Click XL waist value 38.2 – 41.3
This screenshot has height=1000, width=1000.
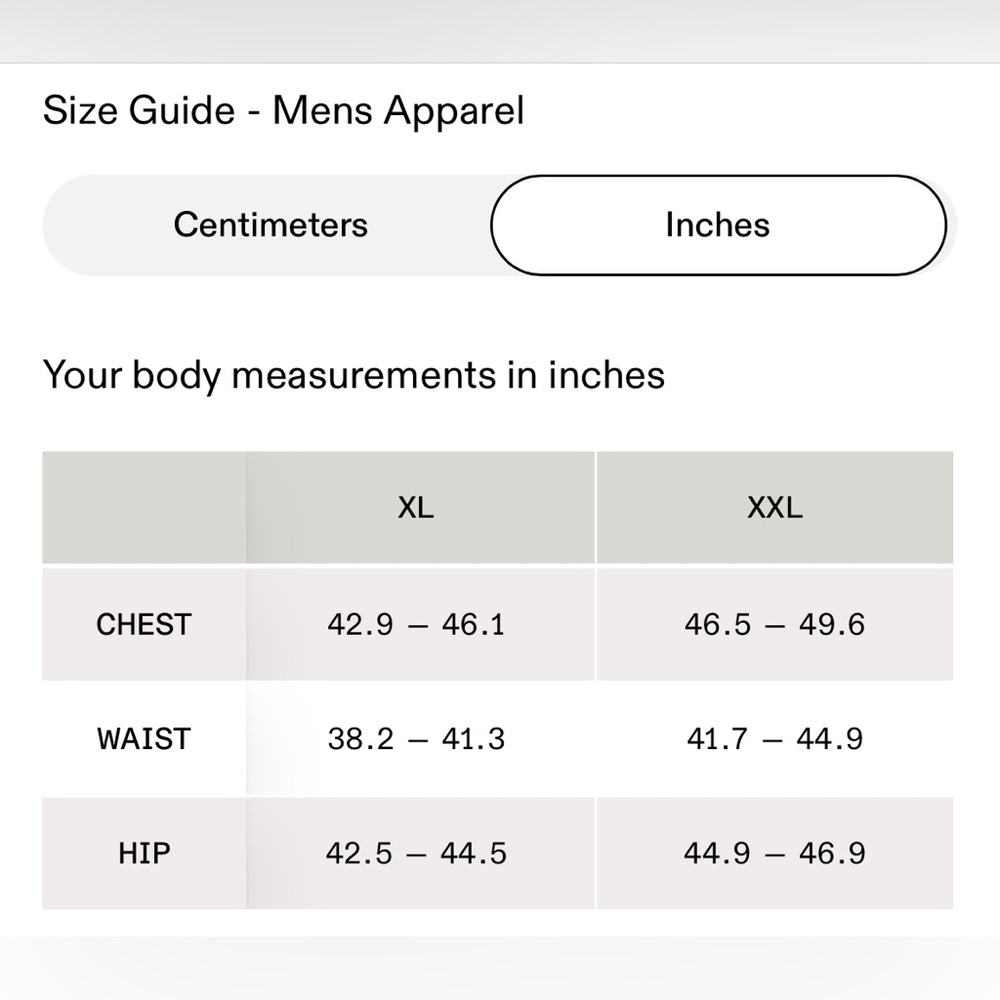tap(416, 739)
